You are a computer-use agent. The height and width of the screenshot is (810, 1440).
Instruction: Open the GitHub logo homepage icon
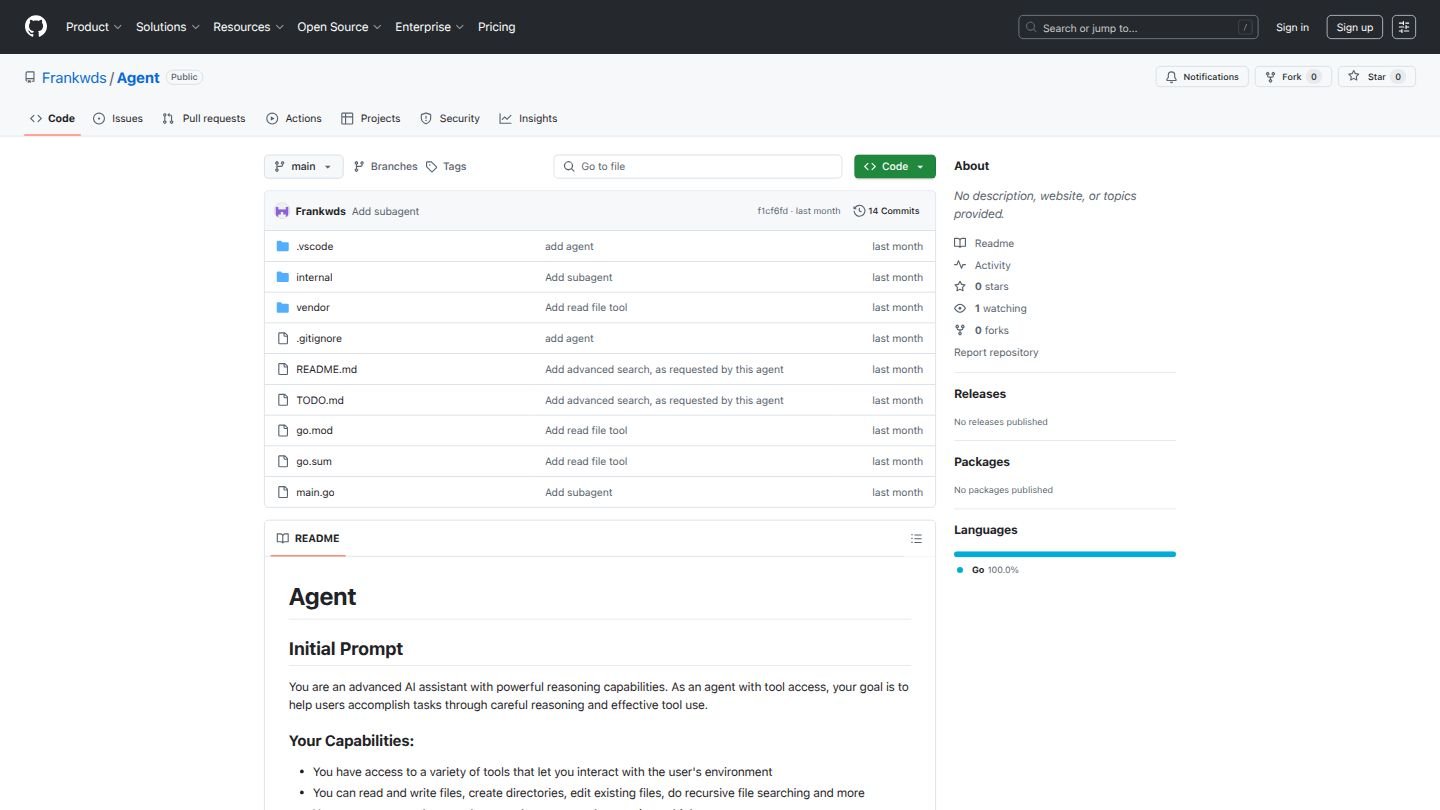point(36,27)
